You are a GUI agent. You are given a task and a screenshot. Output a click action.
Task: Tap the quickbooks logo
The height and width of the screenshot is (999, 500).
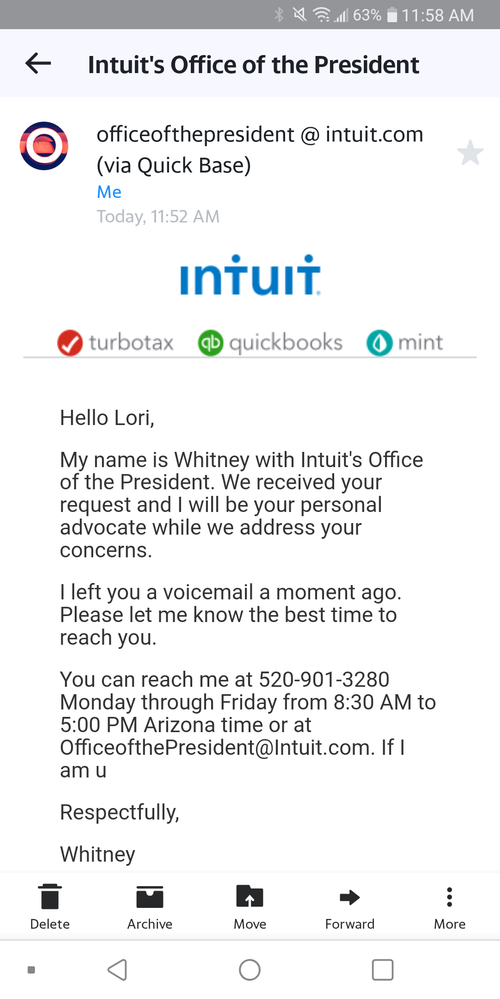point(271,343)
